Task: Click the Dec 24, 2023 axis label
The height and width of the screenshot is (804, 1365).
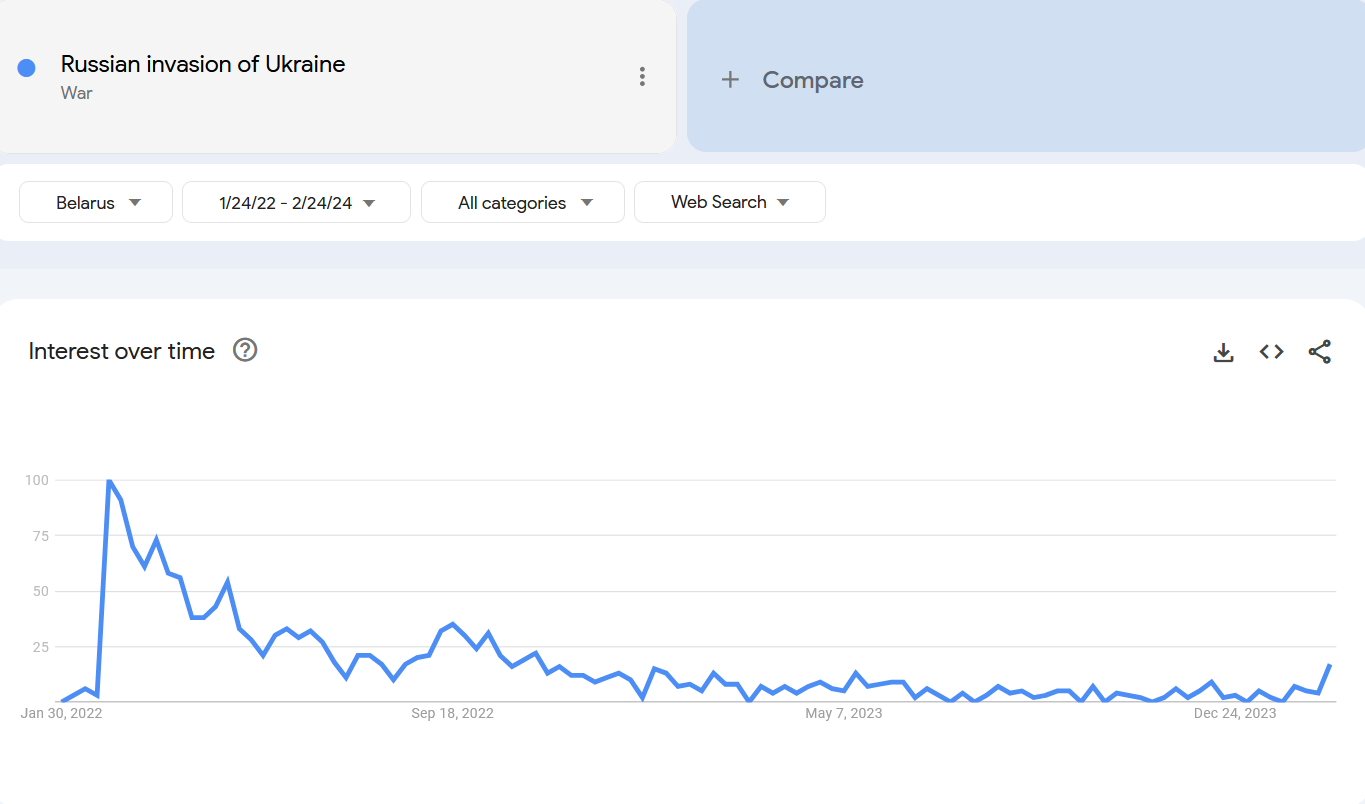Action: [x=1235, y=713]
